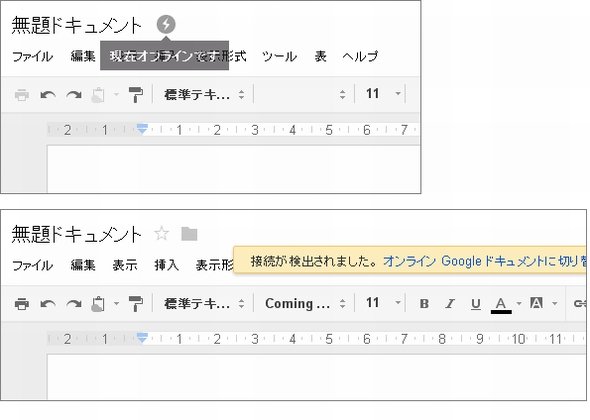The width and height of the screenshot is (590, 420).
Task: Click the 無題ドキュメント title in the upper screenshot
Action: (x=77, y=26)
